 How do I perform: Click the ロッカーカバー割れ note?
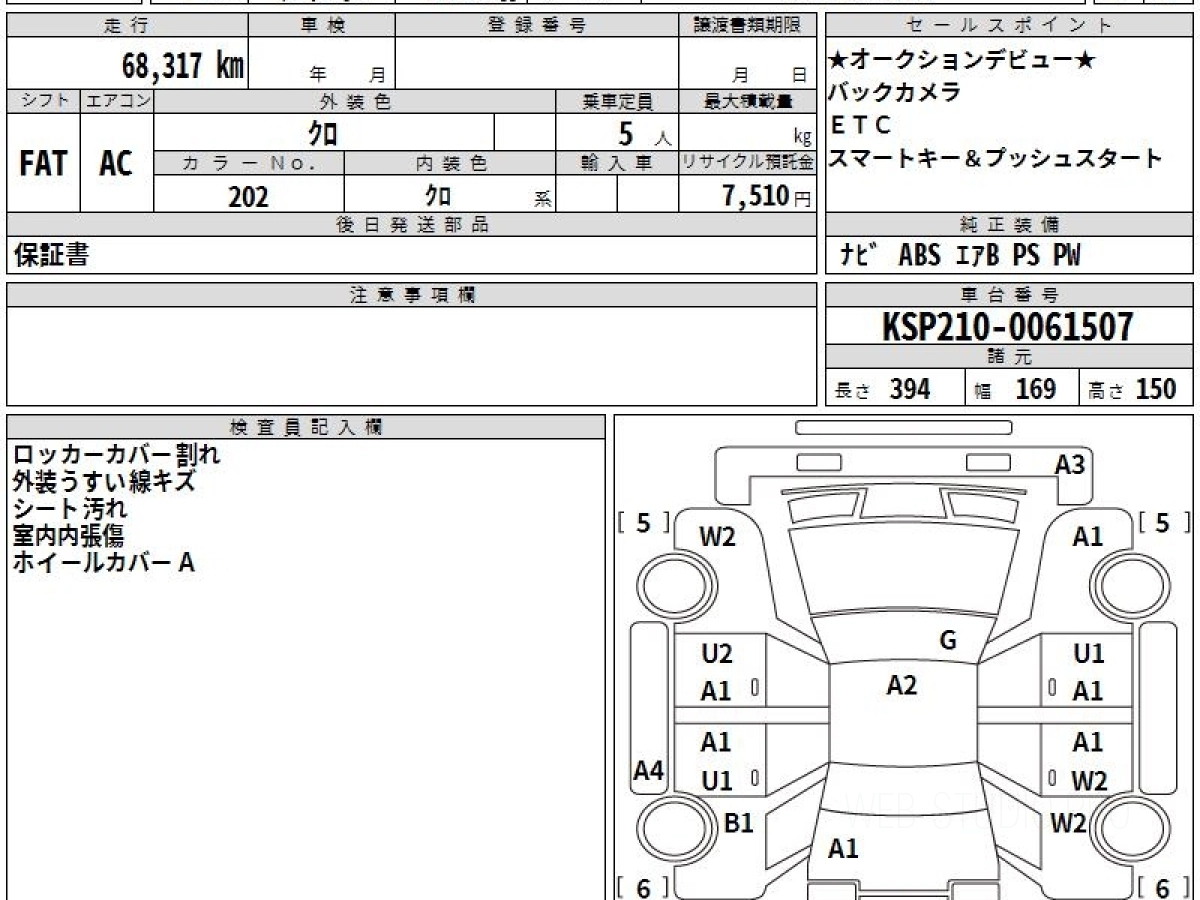point(116,455)
